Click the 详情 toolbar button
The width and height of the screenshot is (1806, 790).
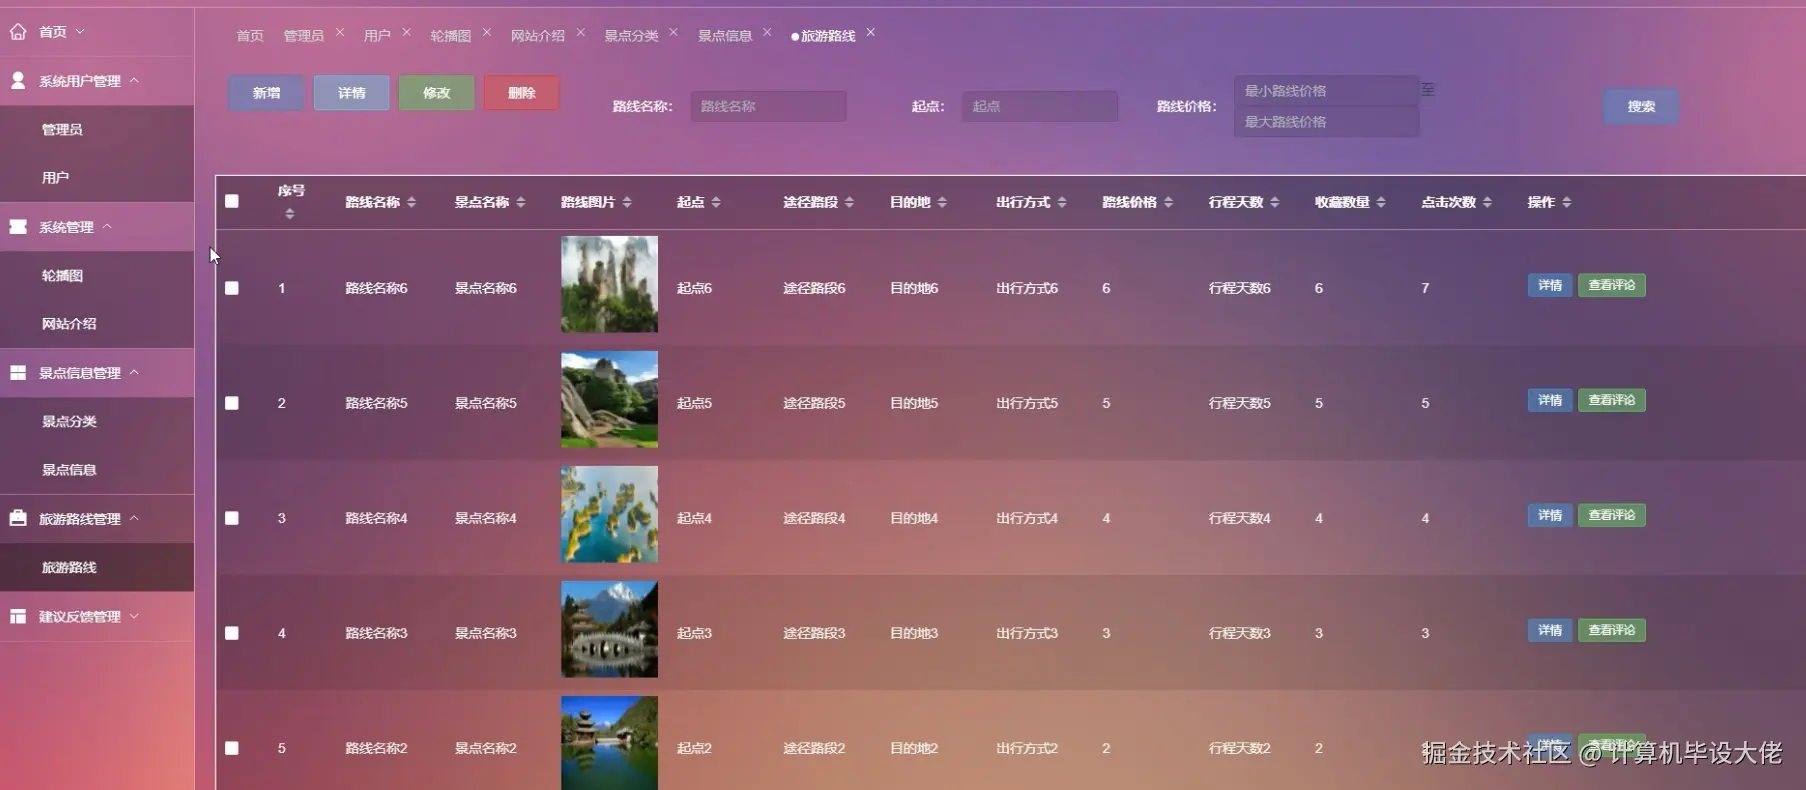pyautogui.click(x=351, y=93)
